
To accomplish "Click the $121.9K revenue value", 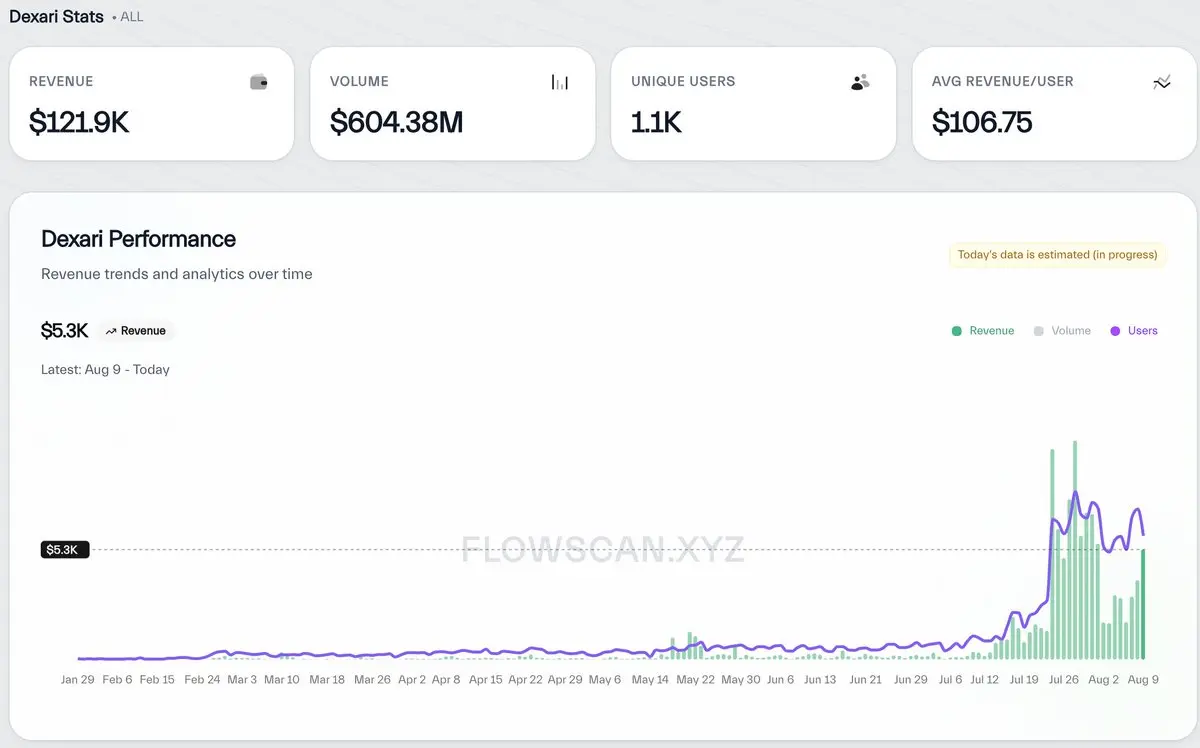I will click(x=79, y=122).
